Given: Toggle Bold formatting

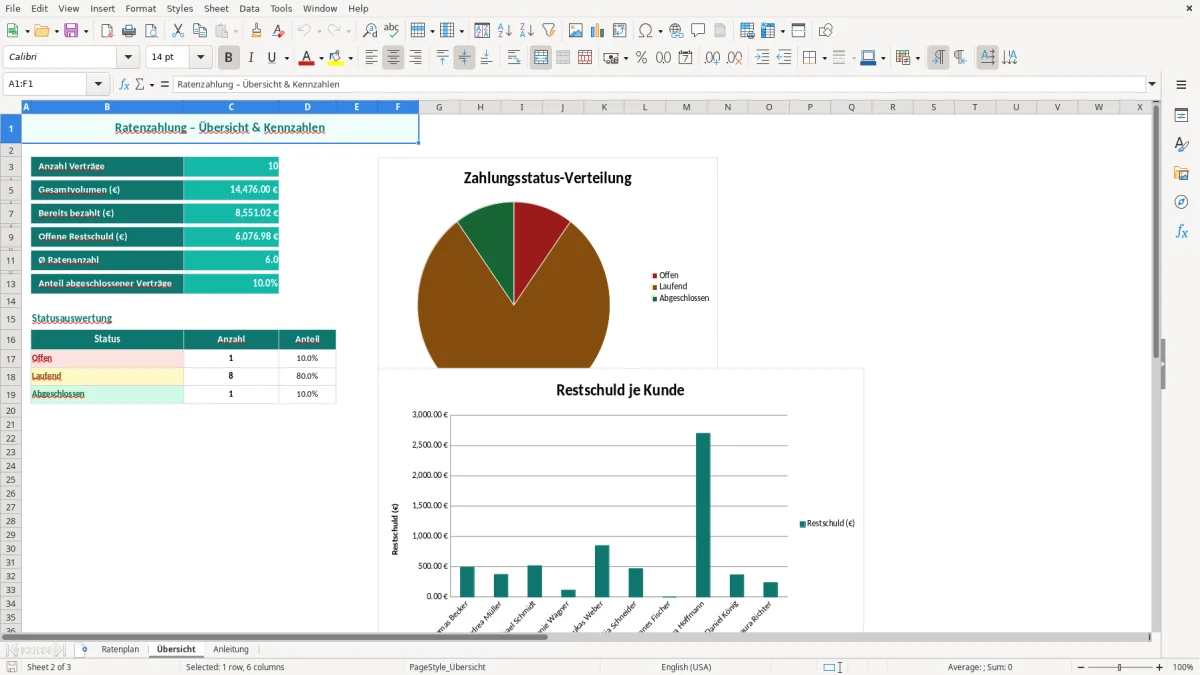Looking at the screenshot, I should click(229, 58).
